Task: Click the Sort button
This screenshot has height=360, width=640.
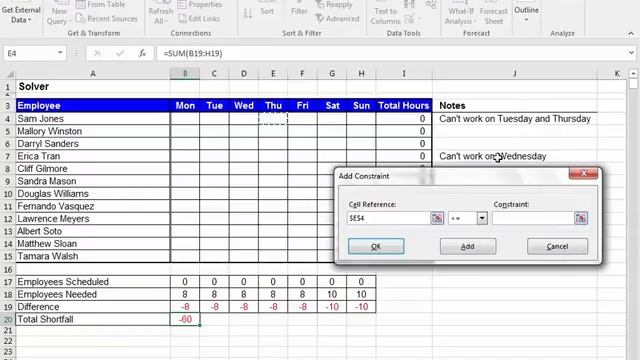Action: point(267,9)
